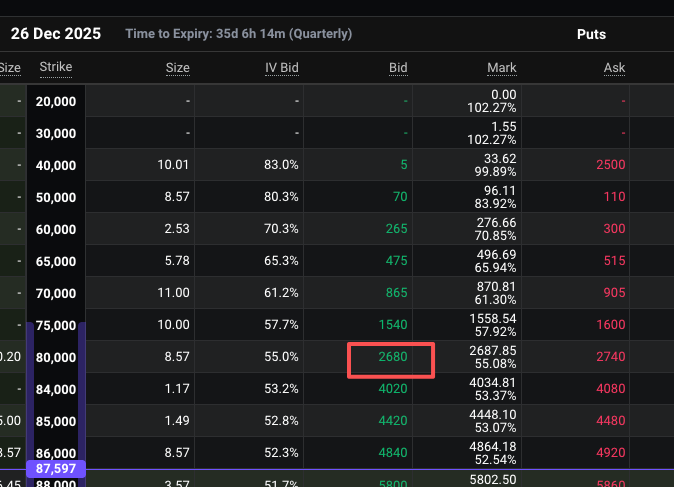Viewport: 674px width, 487px height.
Task: Click the mark price 4034.81
Action: 493,383
